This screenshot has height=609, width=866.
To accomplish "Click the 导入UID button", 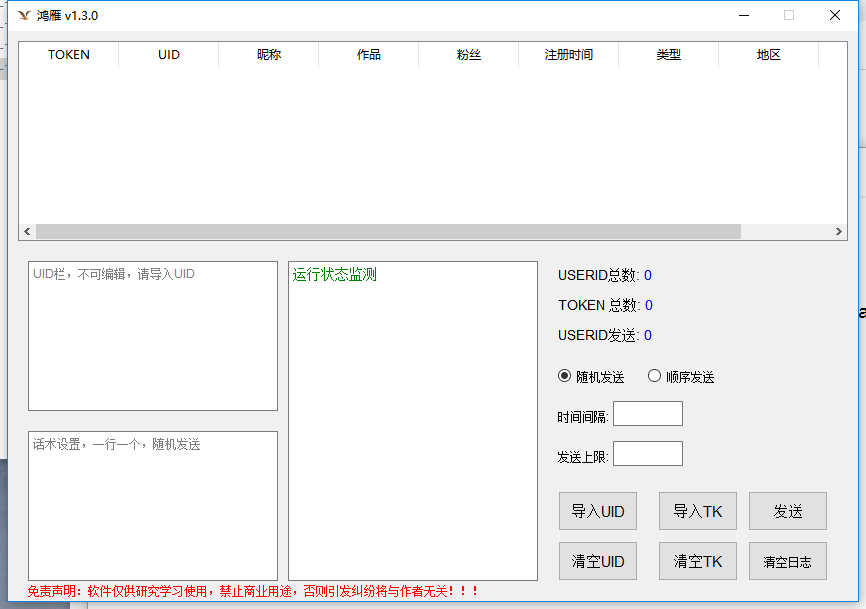I will pyautogui.click(x=597, y=511).
